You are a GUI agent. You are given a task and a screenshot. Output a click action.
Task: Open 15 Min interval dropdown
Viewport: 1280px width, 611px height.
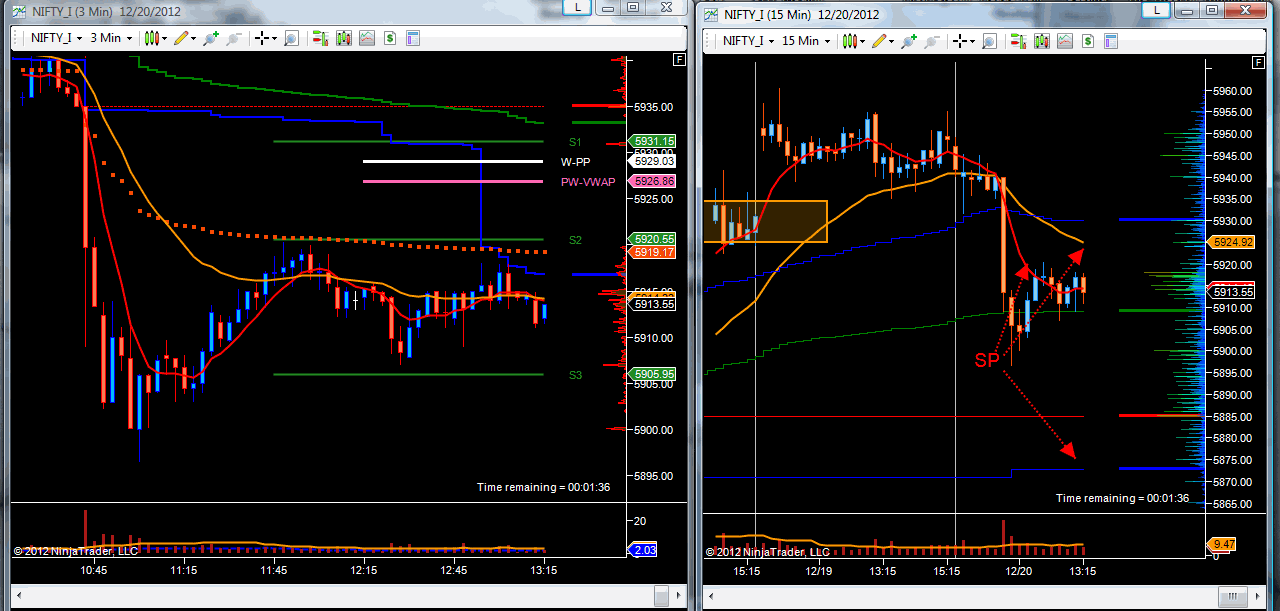pos(806,41)
